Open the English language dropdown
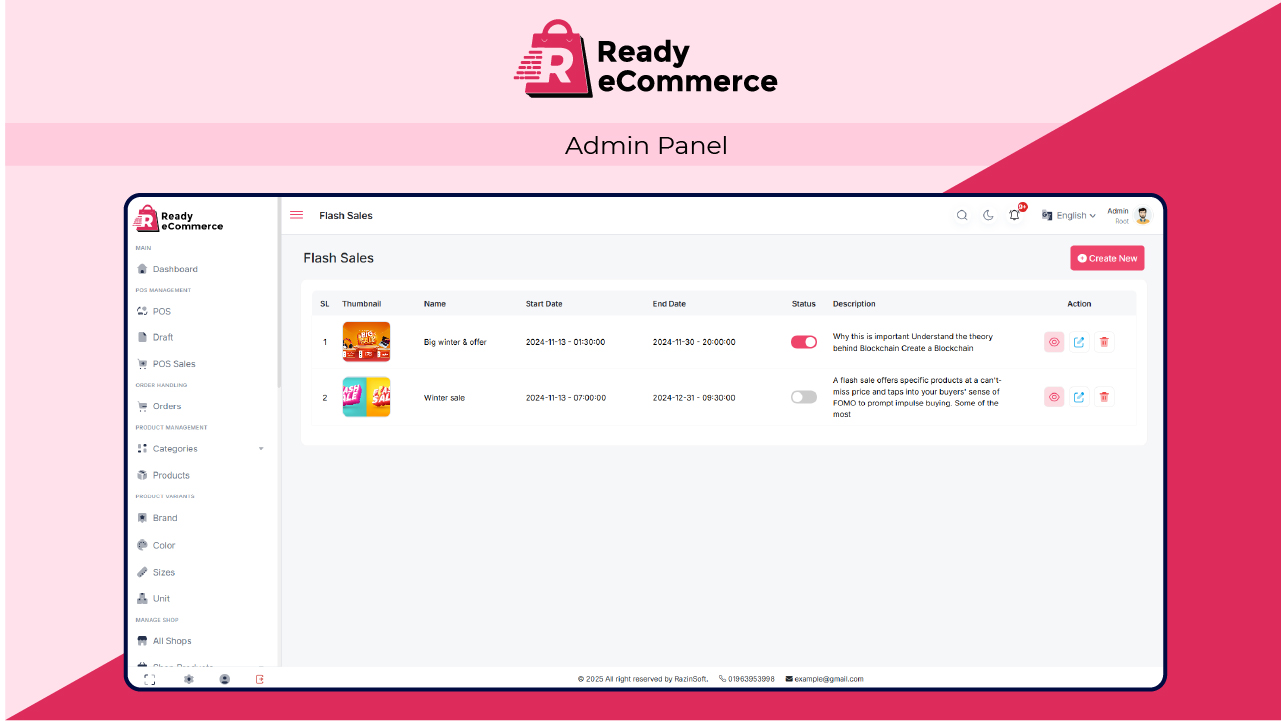 tap(1069, 215)
